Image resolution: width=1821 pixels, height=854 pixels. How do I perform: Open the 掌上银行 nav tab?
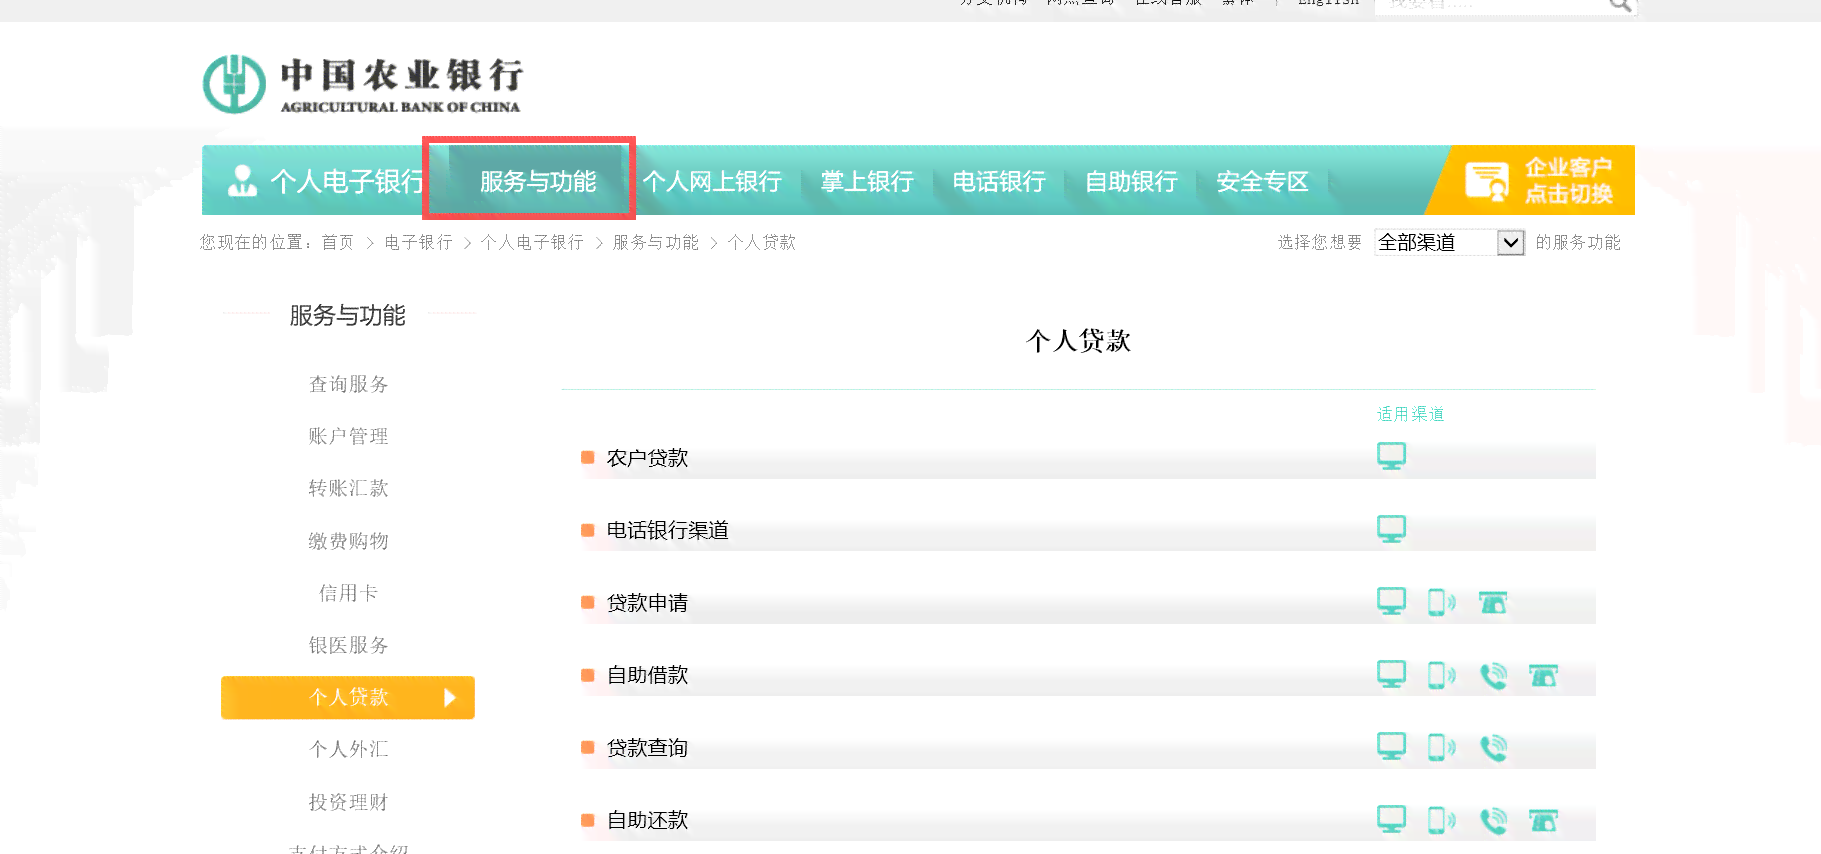[867, 181]
